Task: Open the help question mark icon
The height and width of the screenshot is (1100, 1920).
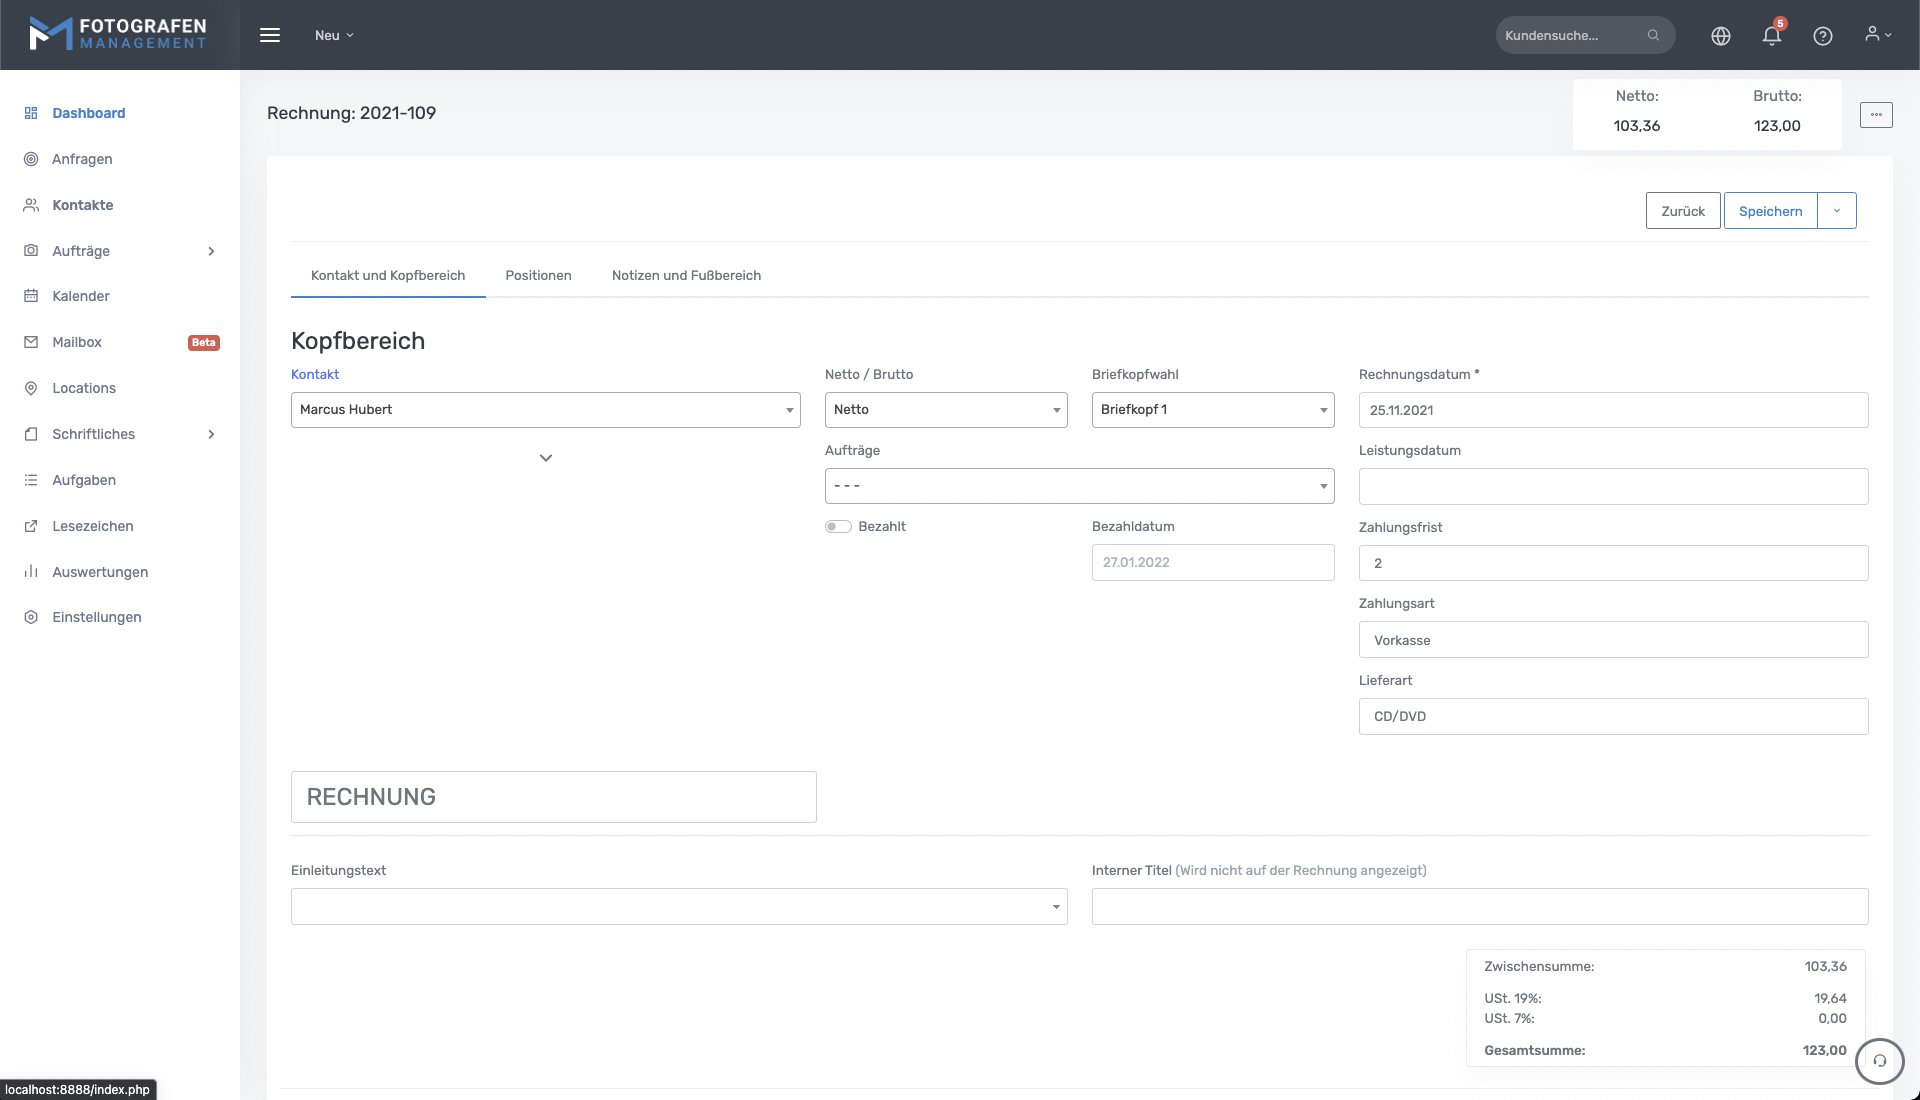Action: click(x=1822, y=36)
